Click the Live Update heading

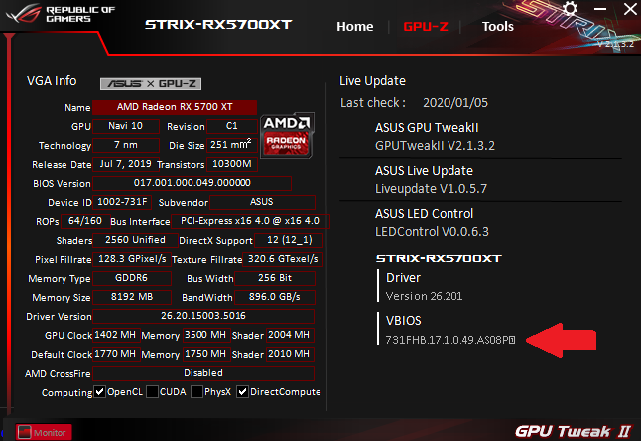click(372, 81)
